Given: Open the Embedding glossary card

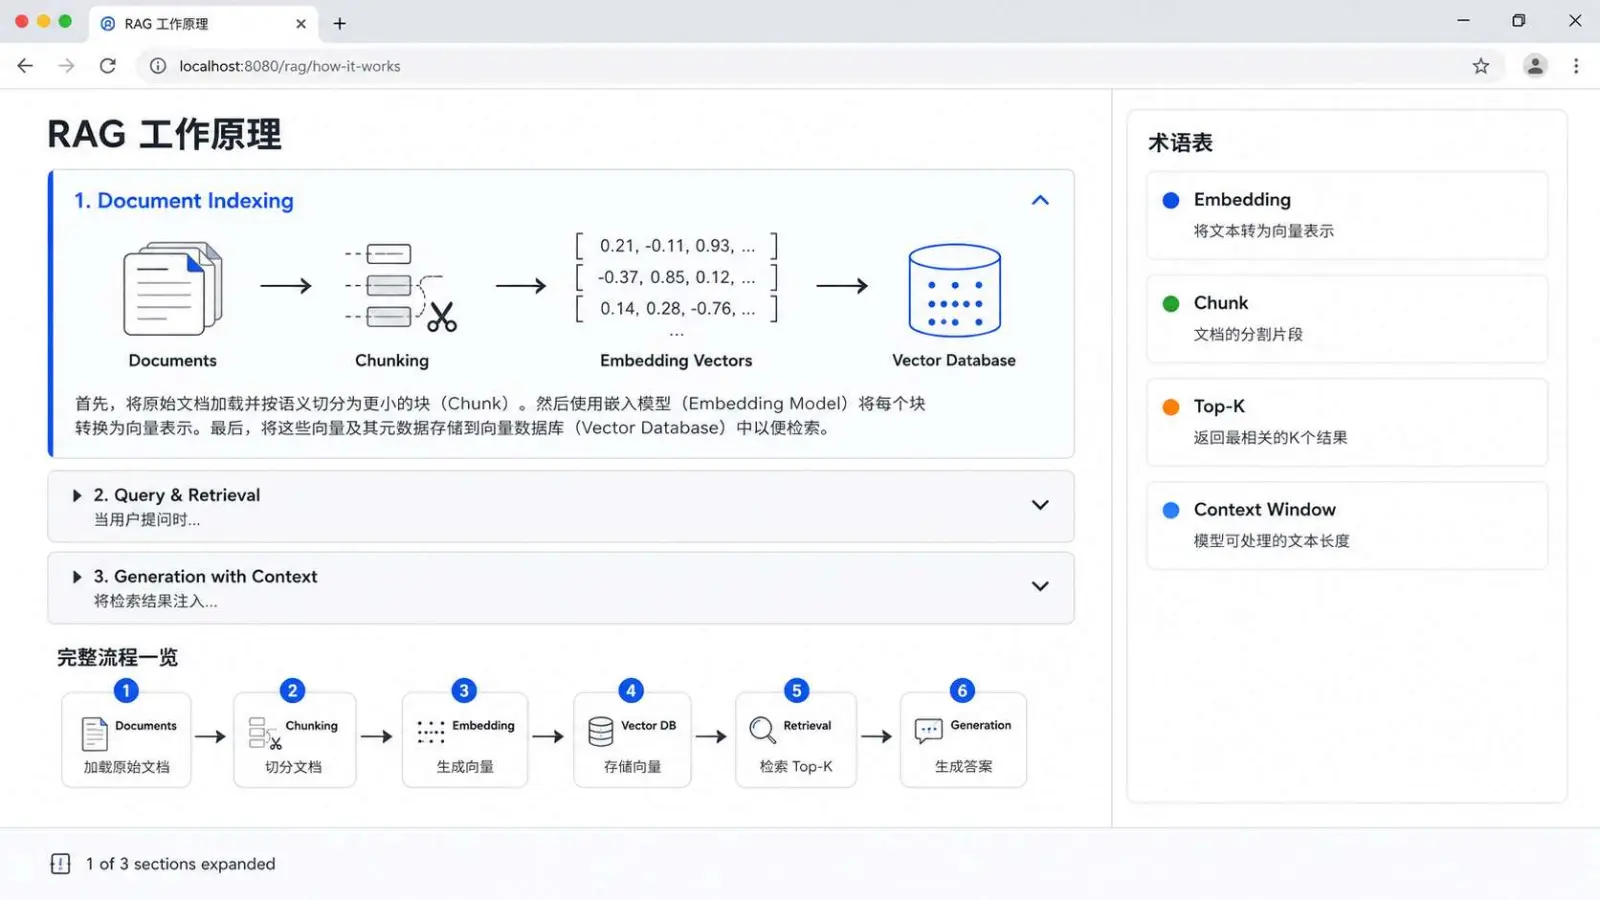Looking at the screenshot, I should [1347, 216].
